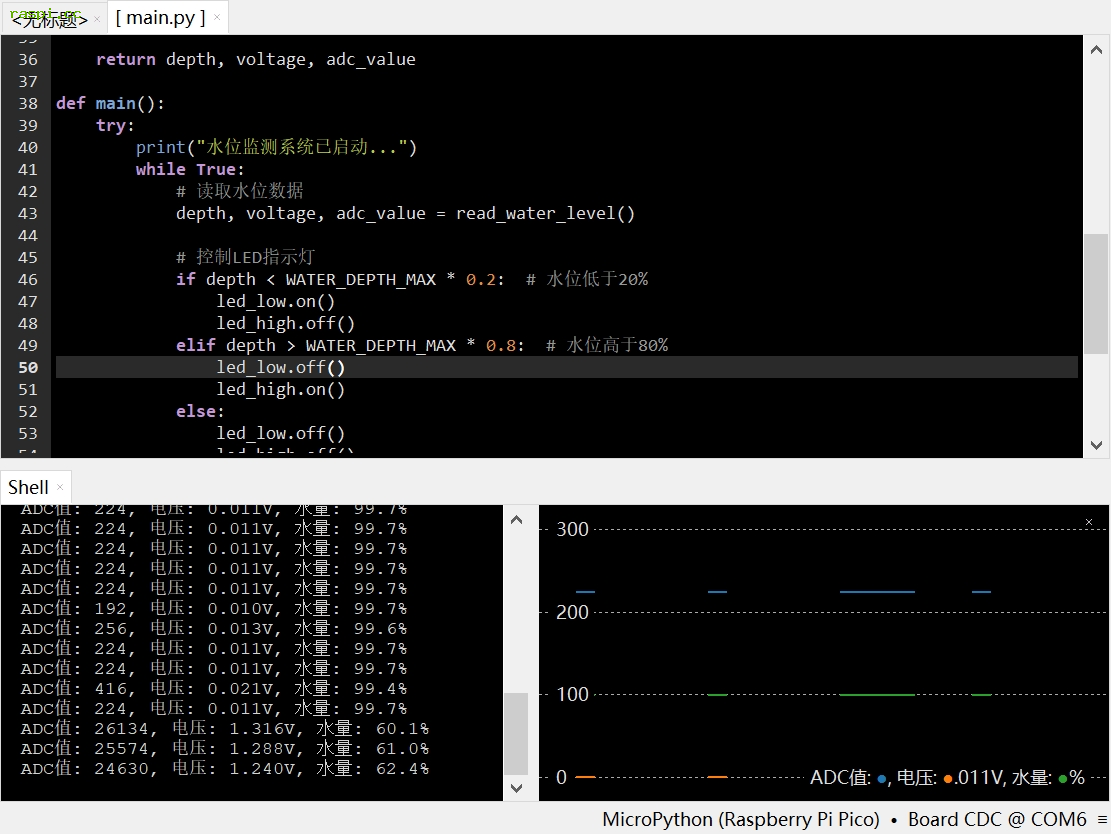Switch to the <无标题> editor tab
1111x834 pixels.
pyautogui.click(x=48, y=19)
